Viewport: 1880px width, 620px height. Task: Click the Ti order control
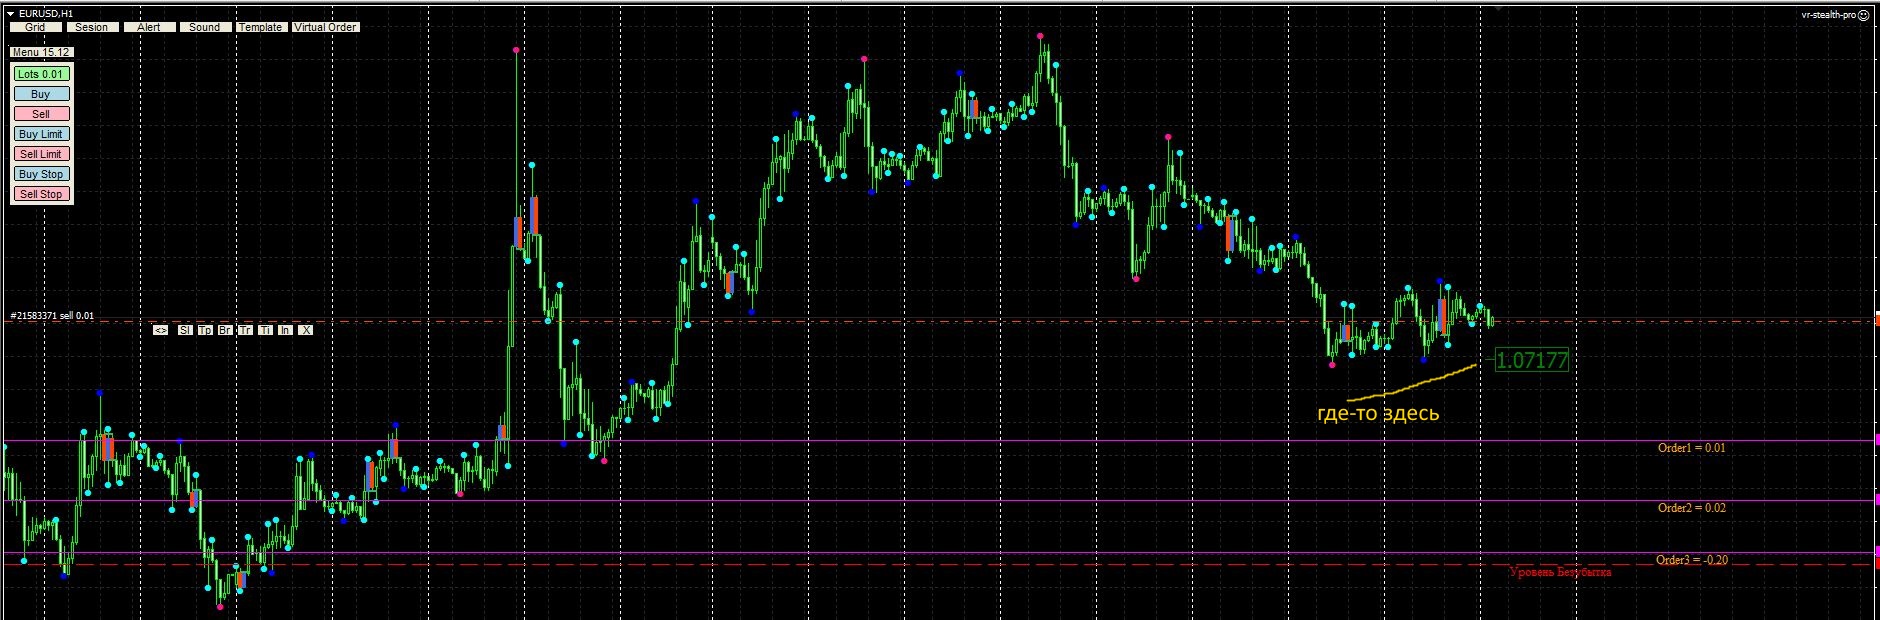coord(265,330)
